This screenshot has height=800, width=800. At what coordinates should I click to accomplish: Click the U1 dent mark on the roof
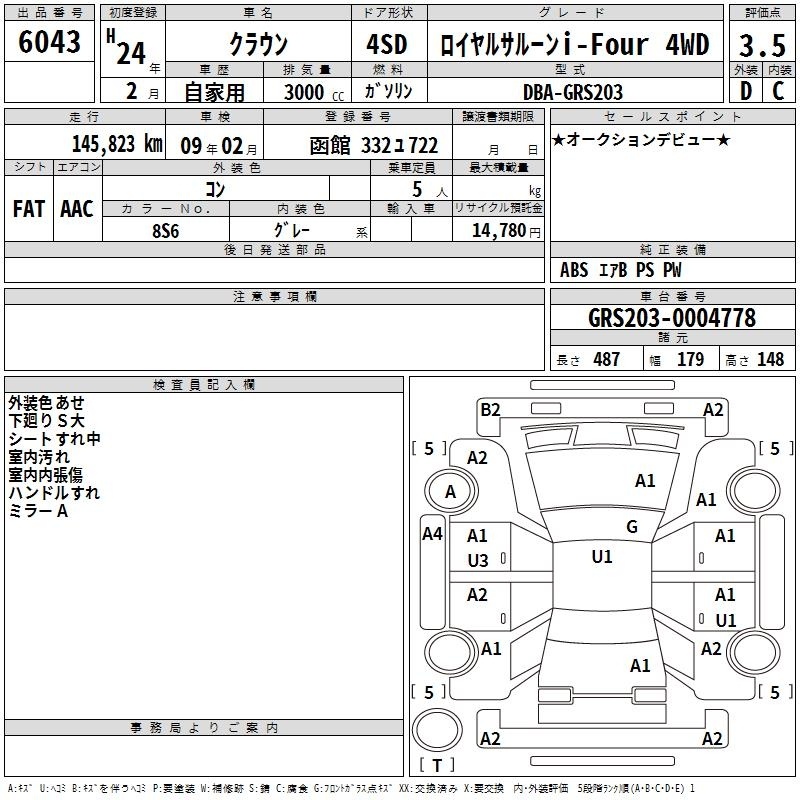(x=602, y=557)
